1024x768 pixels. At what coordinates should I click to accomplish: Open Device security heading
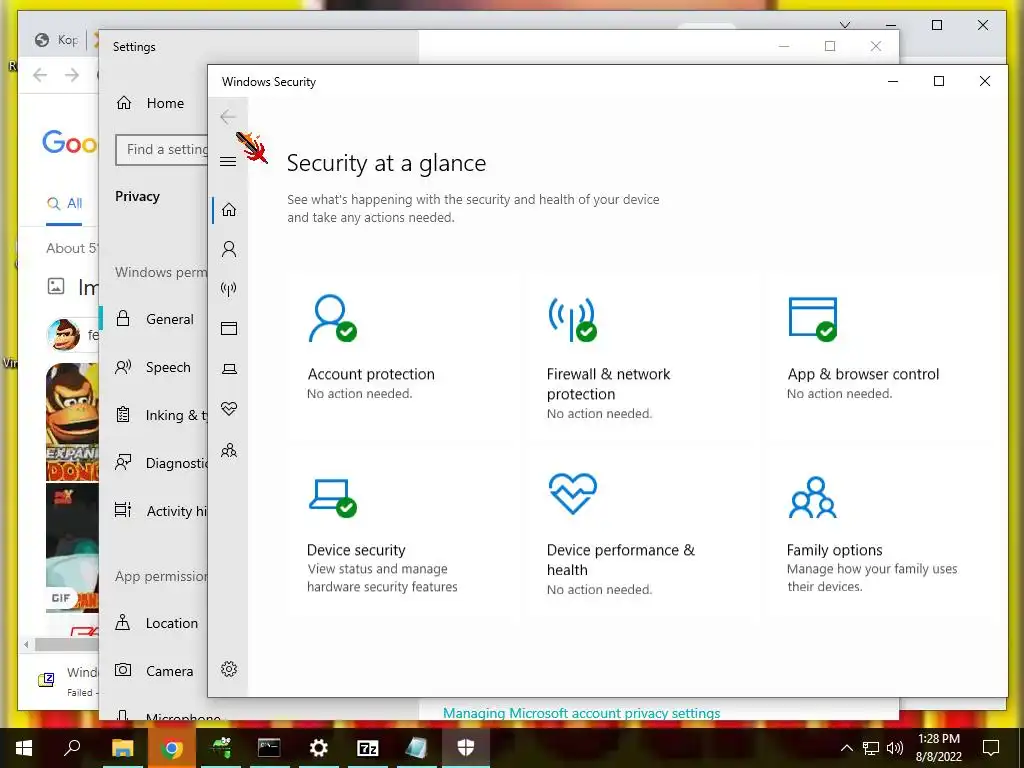point(357,550)
